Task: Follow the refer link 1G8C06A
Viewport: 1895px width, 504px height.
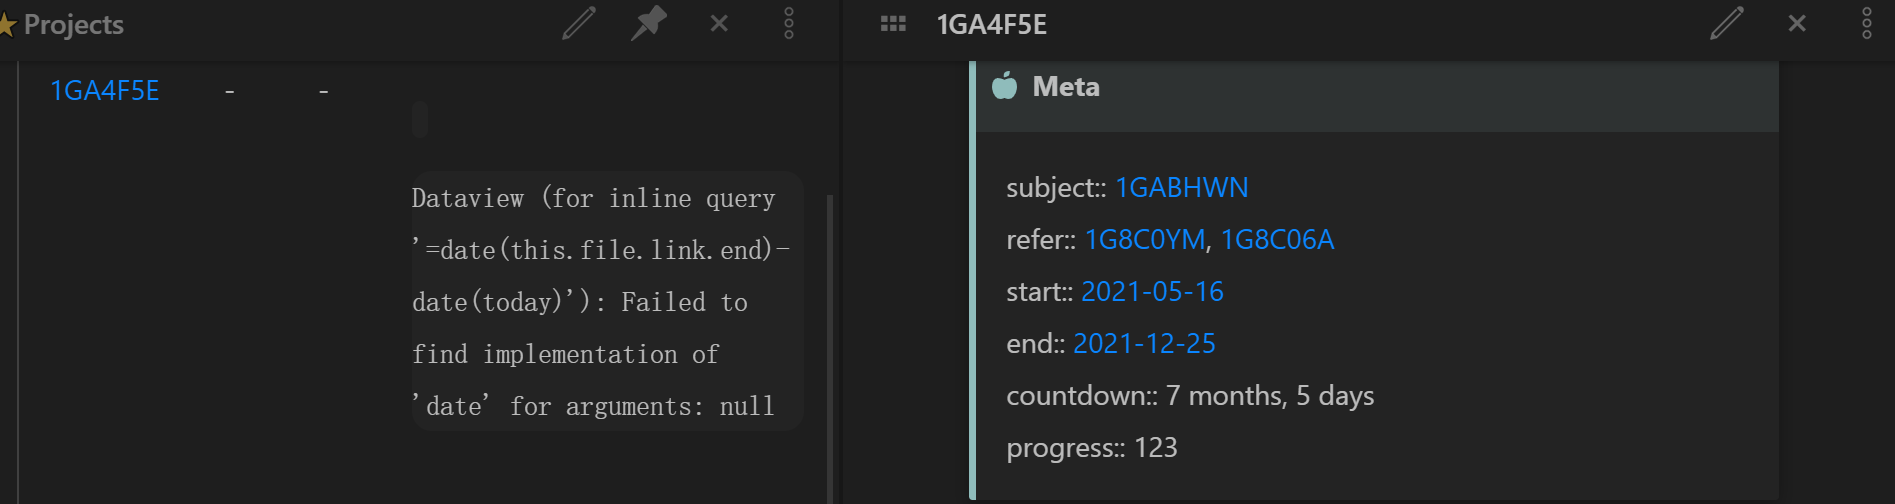Action: tap(1277, 240)
